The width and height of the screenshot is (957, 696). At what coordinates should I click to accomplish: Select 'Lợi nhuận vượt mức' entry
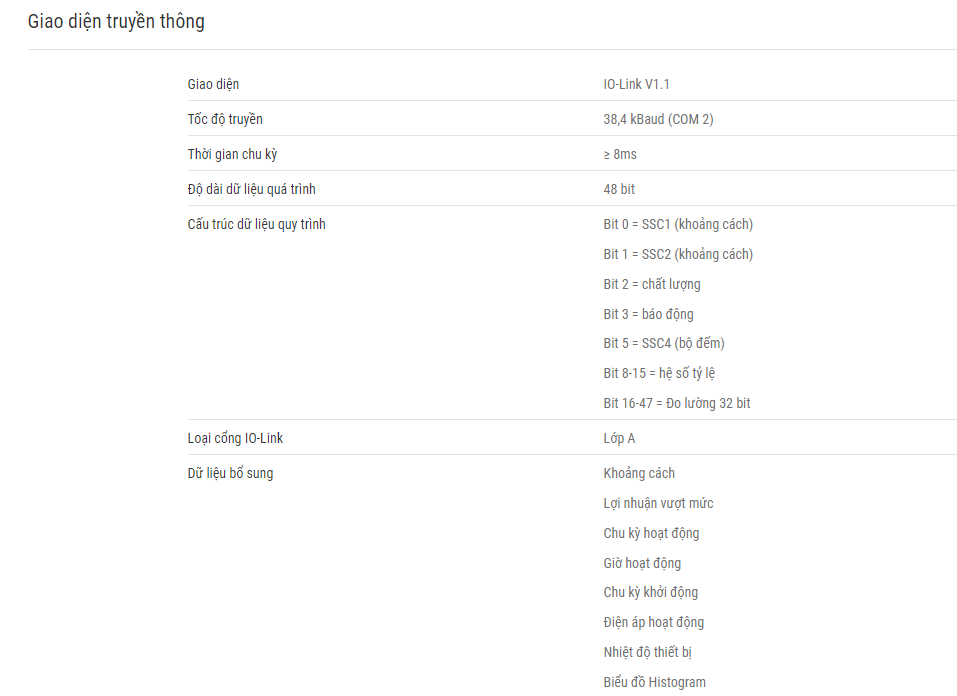[658, 503]
